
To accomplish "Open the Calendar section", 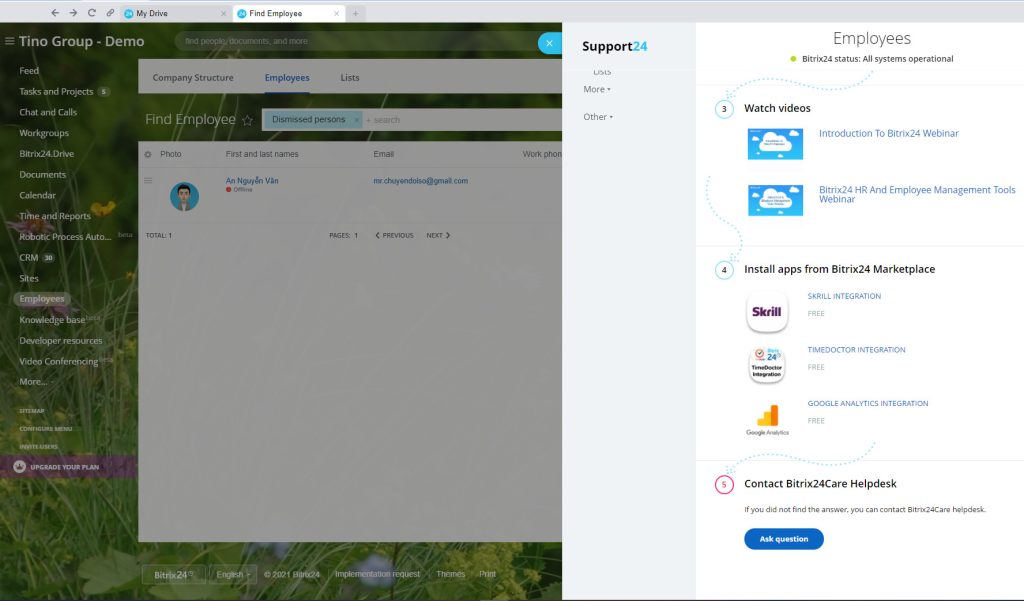I will (x=37, y=195).
